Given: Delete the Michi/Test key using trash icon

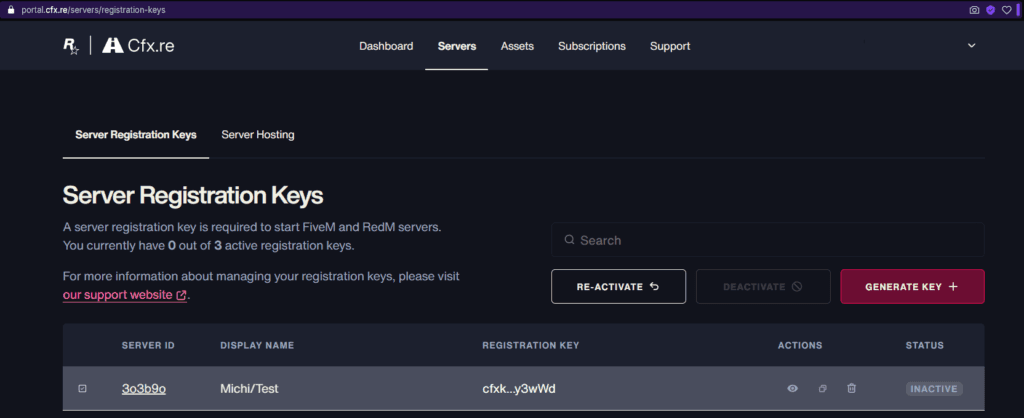Looking at the screenshot, I should [851, 389].
